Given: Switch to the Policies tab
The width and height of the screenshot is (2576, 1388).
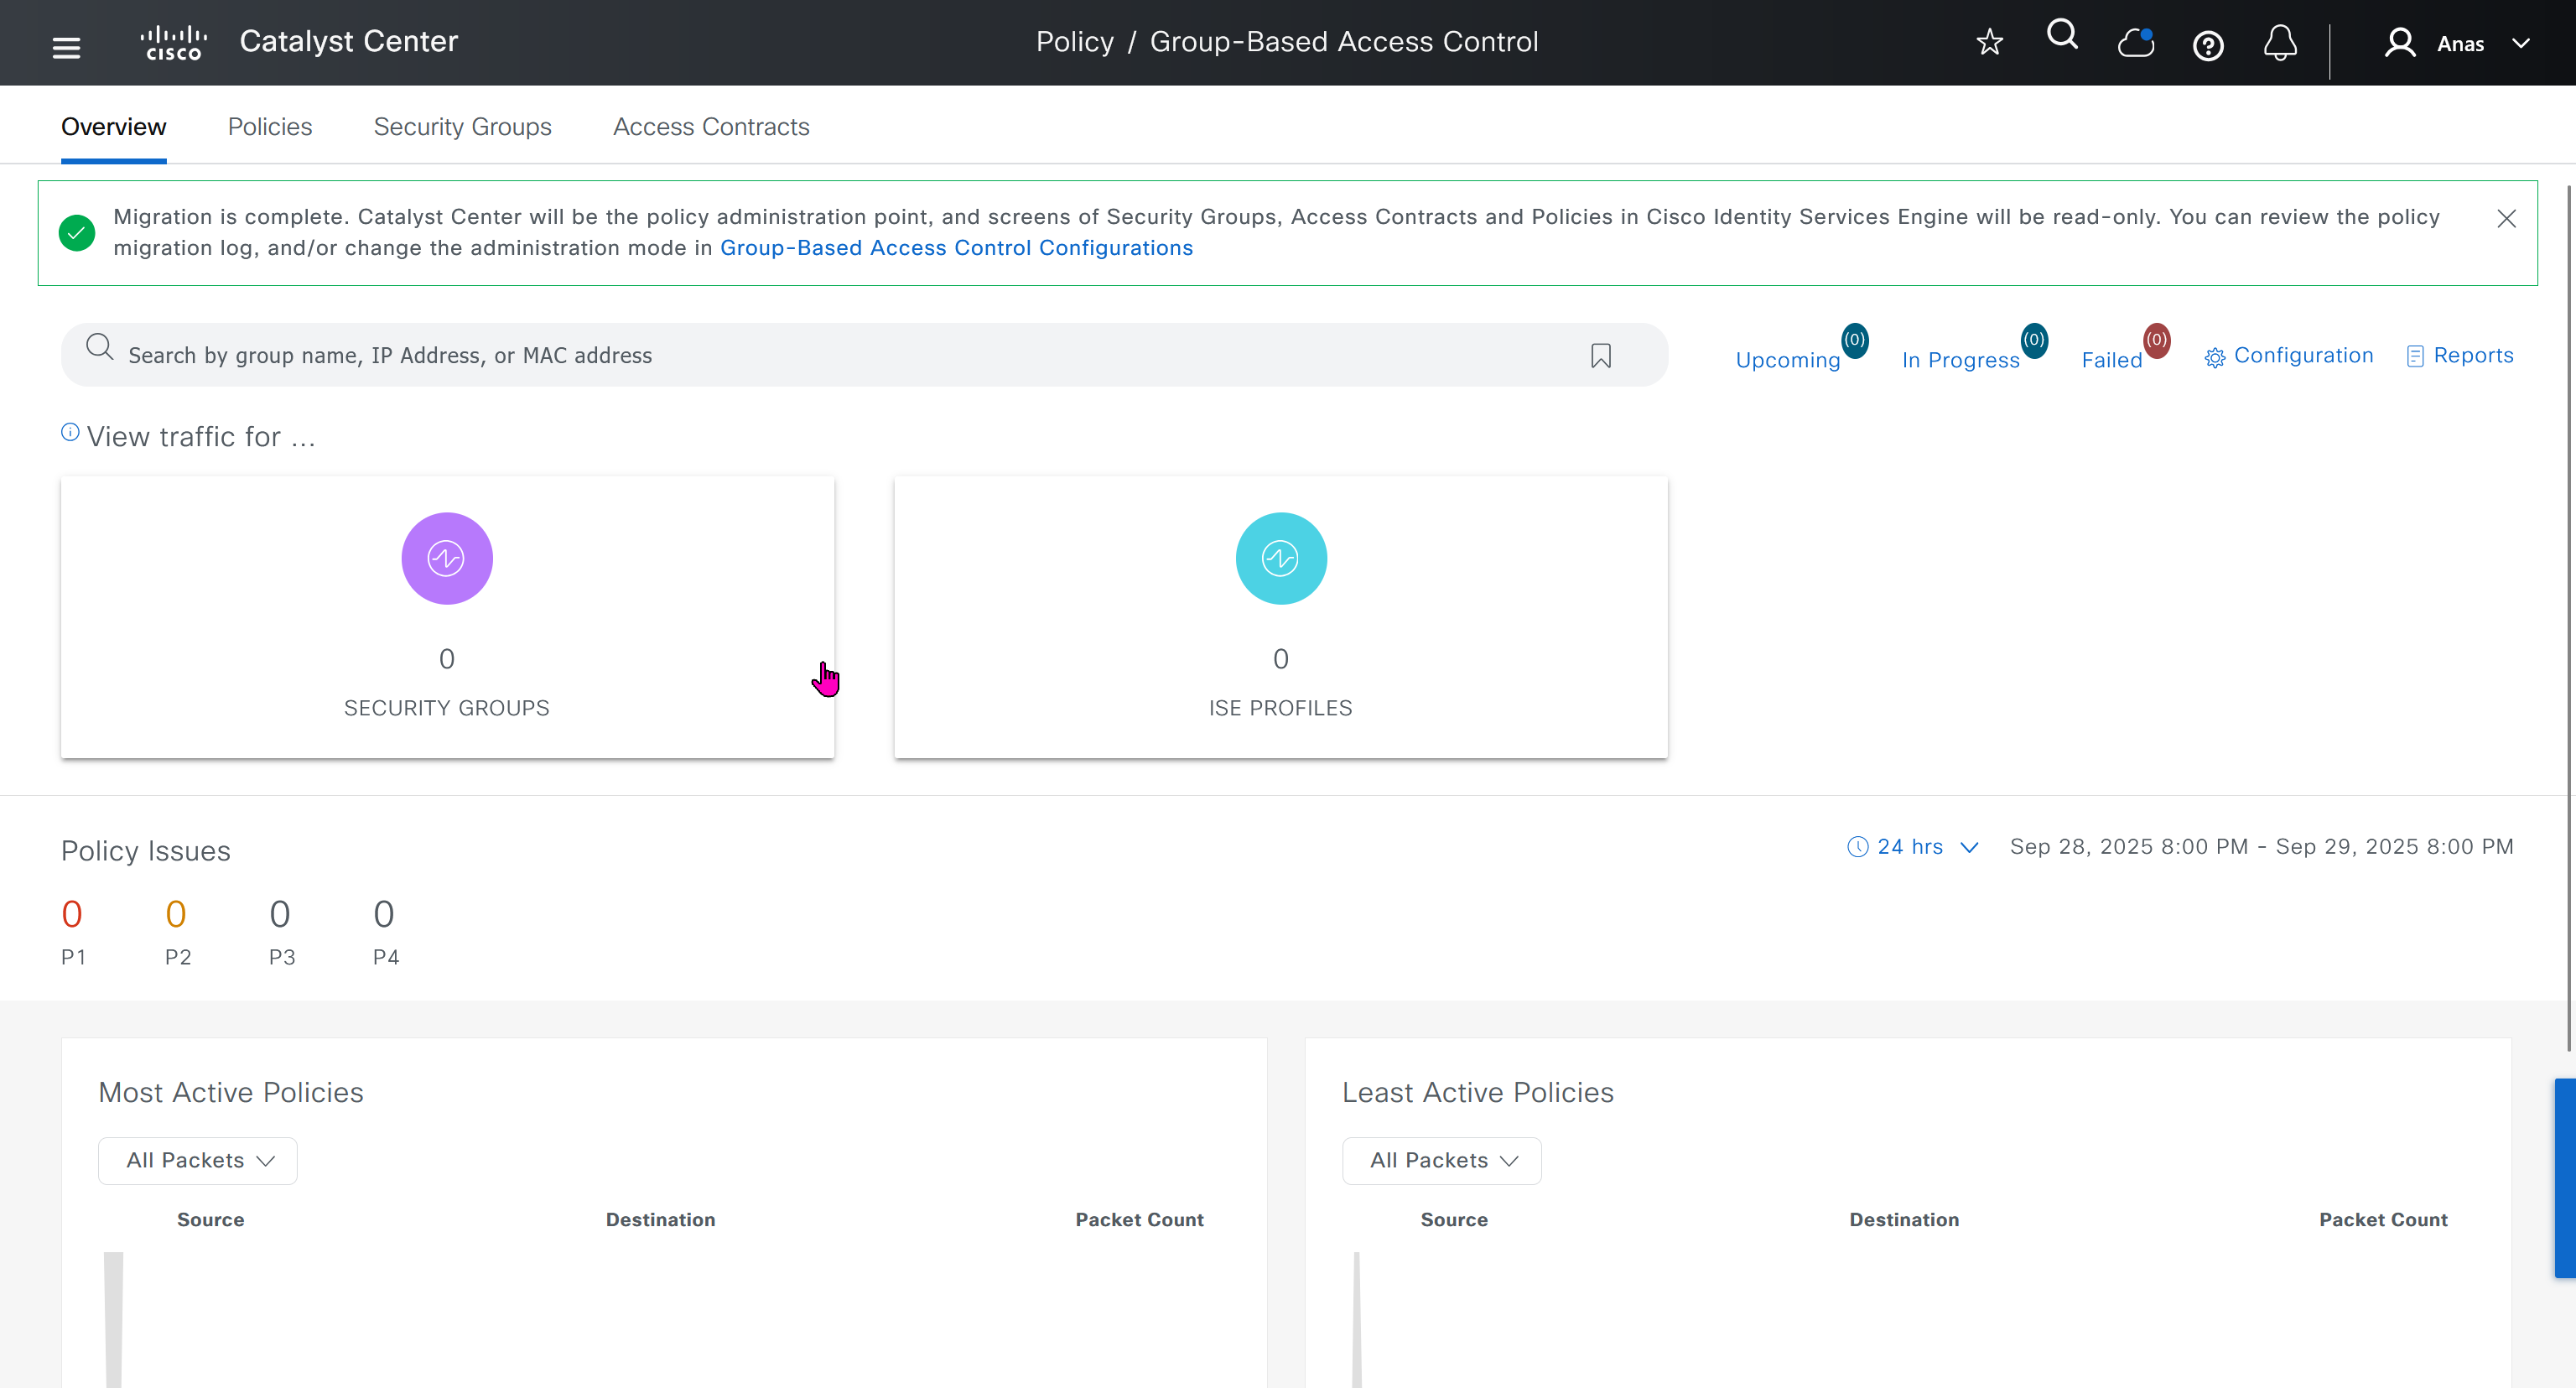Looking at the screenshot, I should pyautogui.click(x=270, y=127).
